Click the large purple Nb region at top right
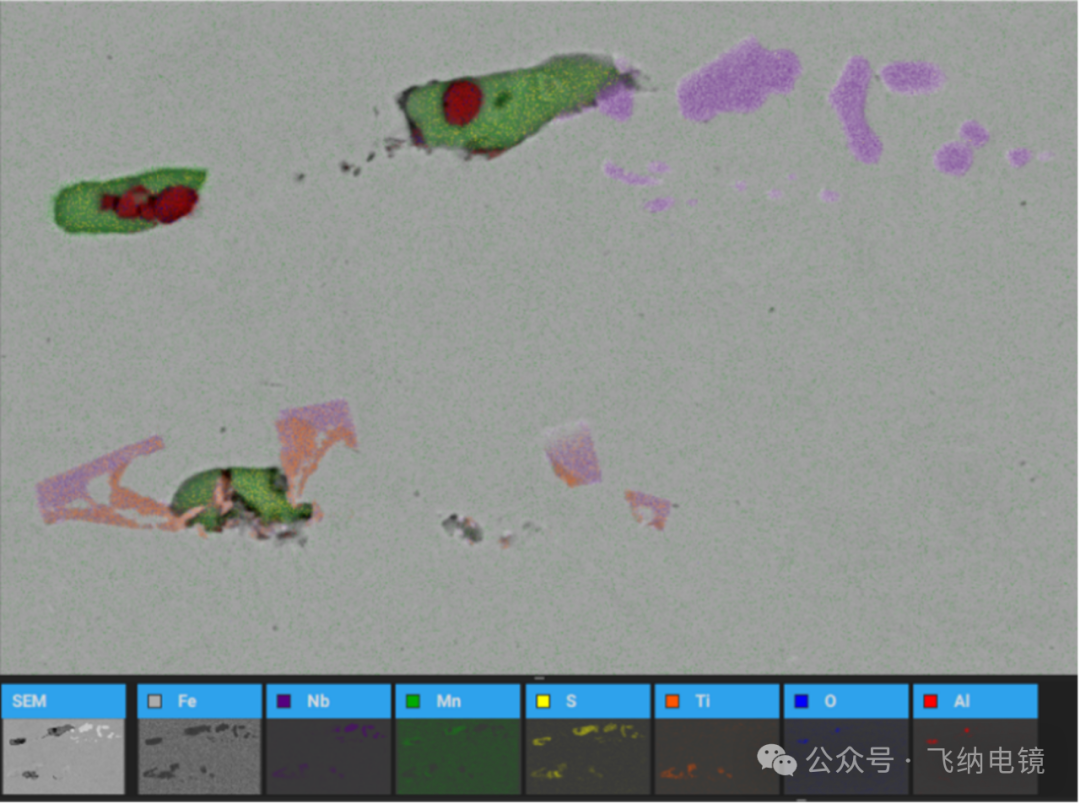 (738, 80)
